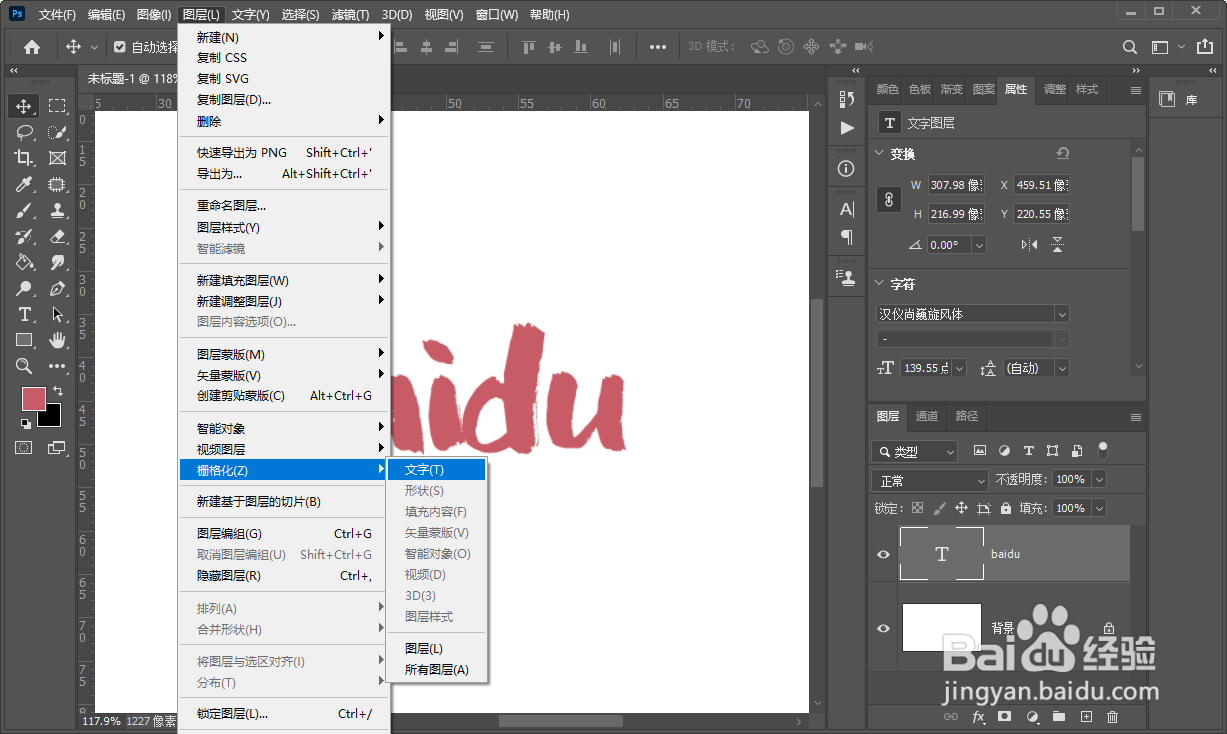Click the X position field 459.51
Screen dimensions: 1227x734
[1041, 185]
